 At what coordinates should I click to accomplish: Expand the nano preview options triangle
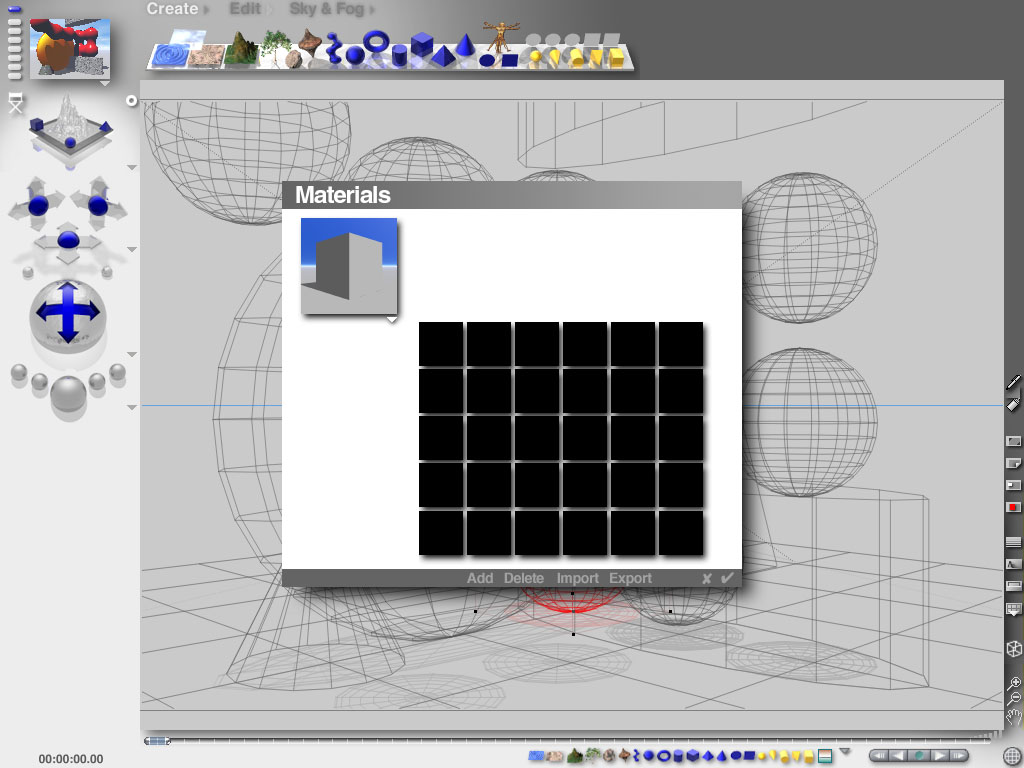coord(104,84)
